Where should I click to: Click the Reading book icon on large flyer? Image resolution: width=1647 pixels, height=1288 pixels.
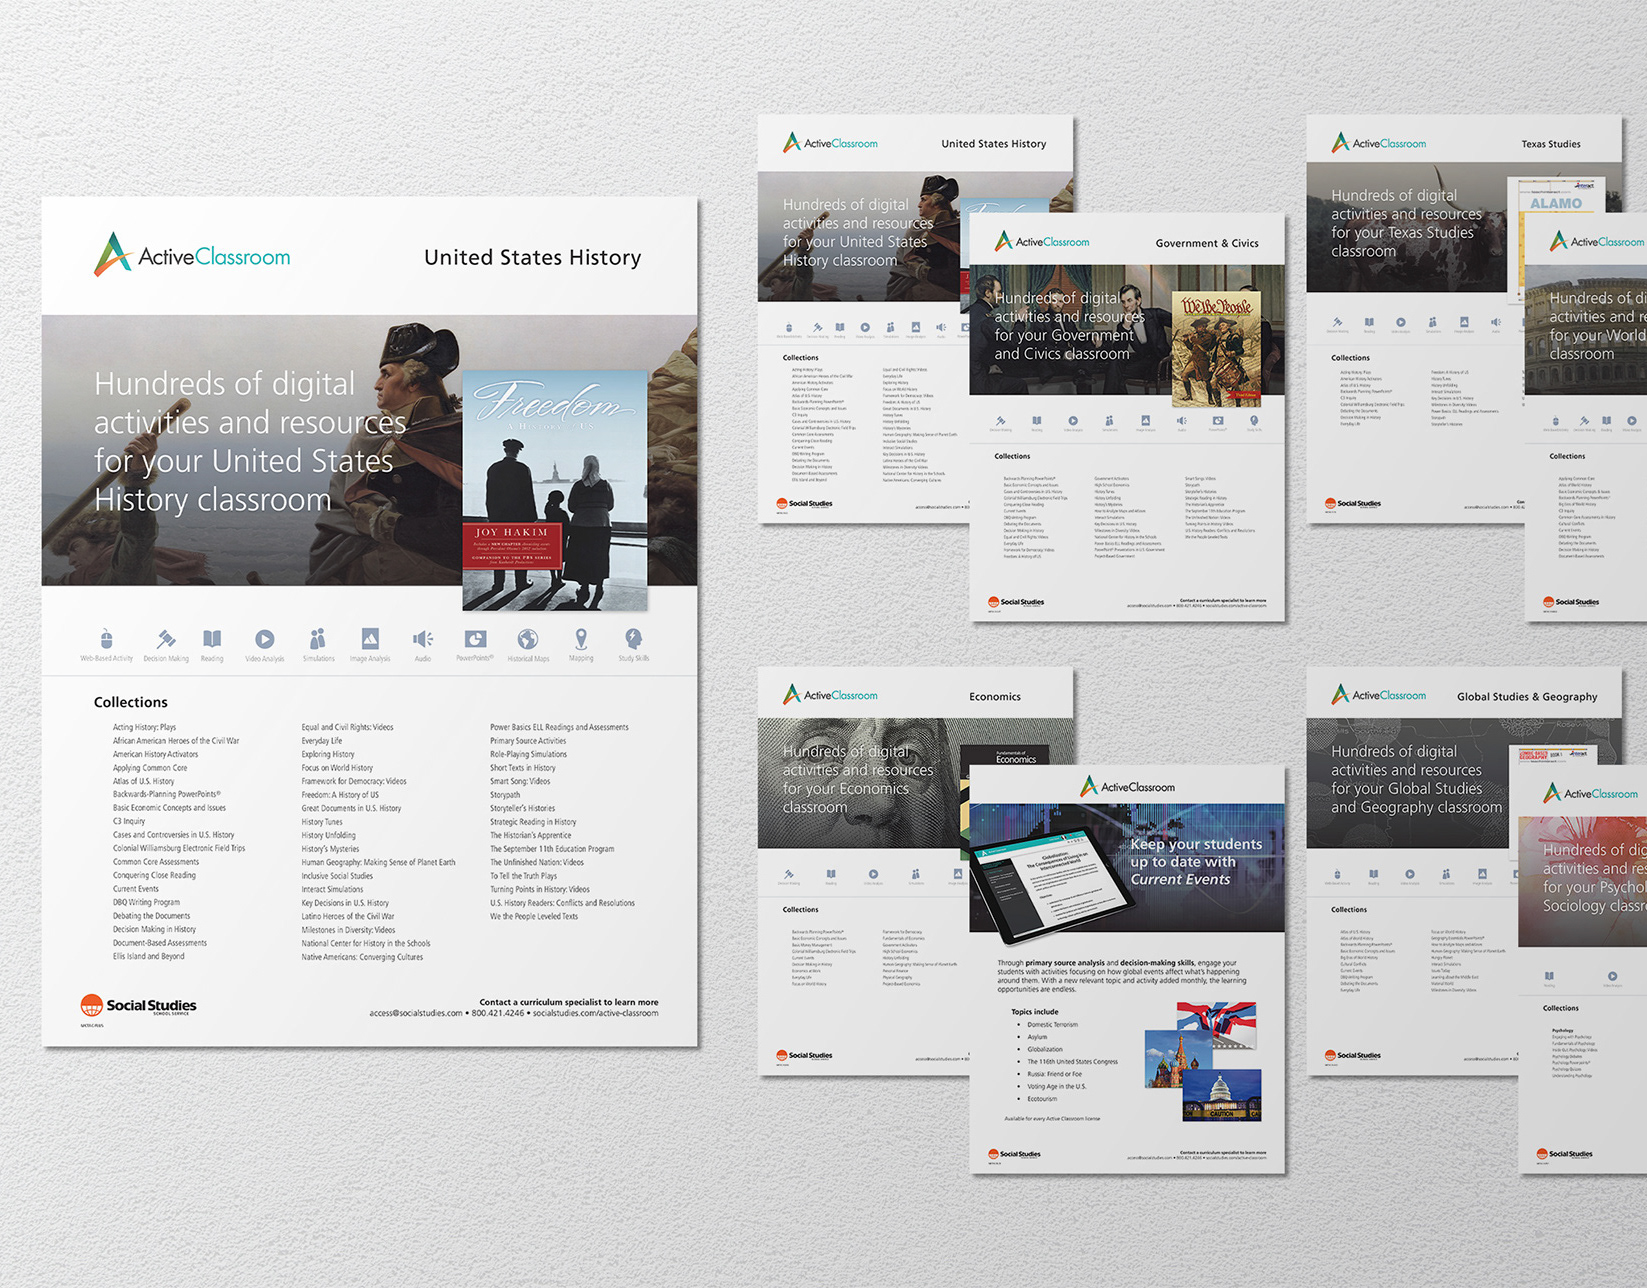(x=212, y=639)
